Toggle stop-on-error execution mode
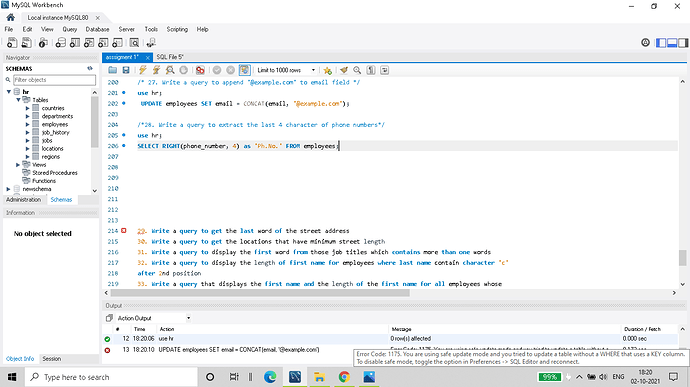This screenshot has height=387, width=690. point(200,70)
